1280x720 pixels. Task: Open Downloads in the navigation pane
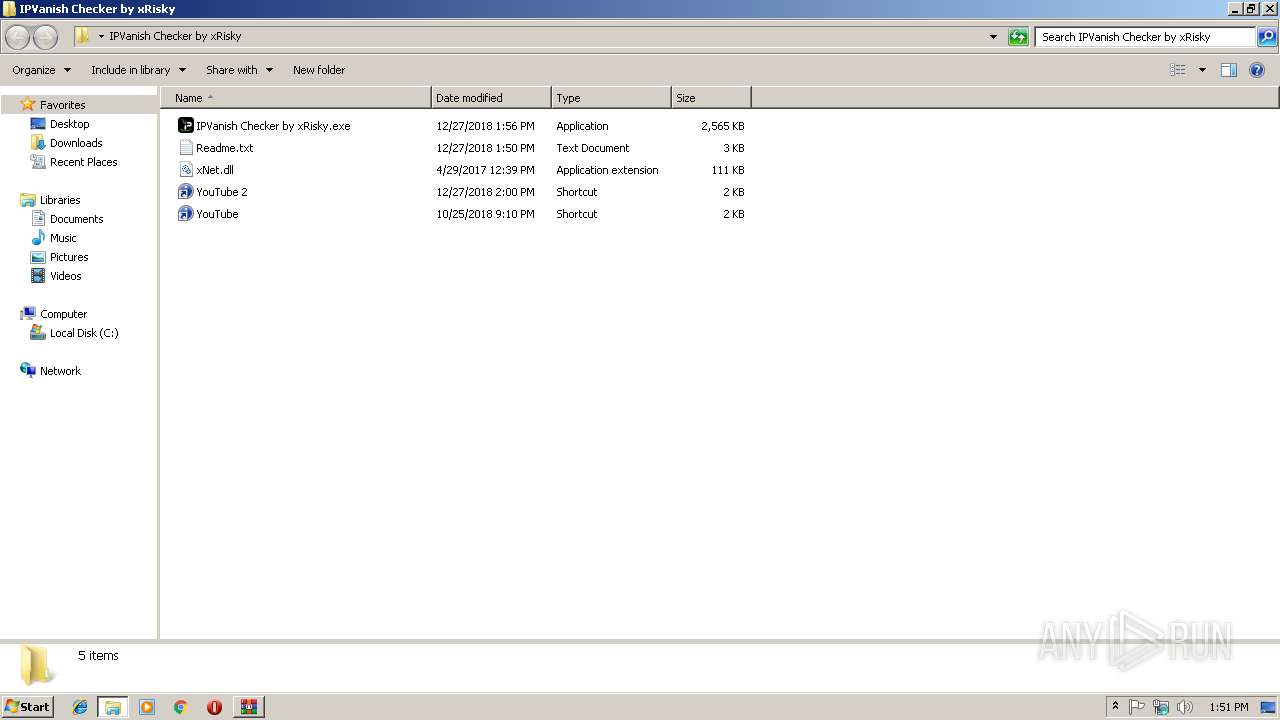[x=76, y=143]
